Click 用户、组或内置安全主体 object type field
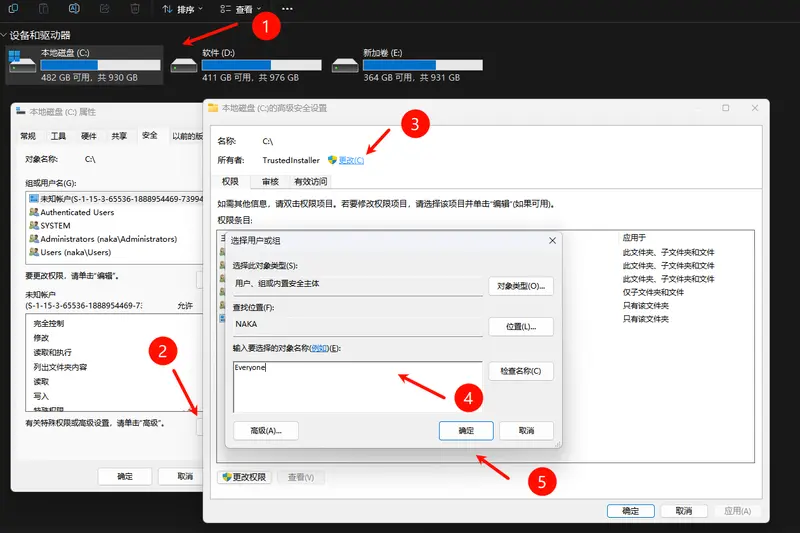The image size is (800, 533). pyautogui.click(x=358, y=285)
